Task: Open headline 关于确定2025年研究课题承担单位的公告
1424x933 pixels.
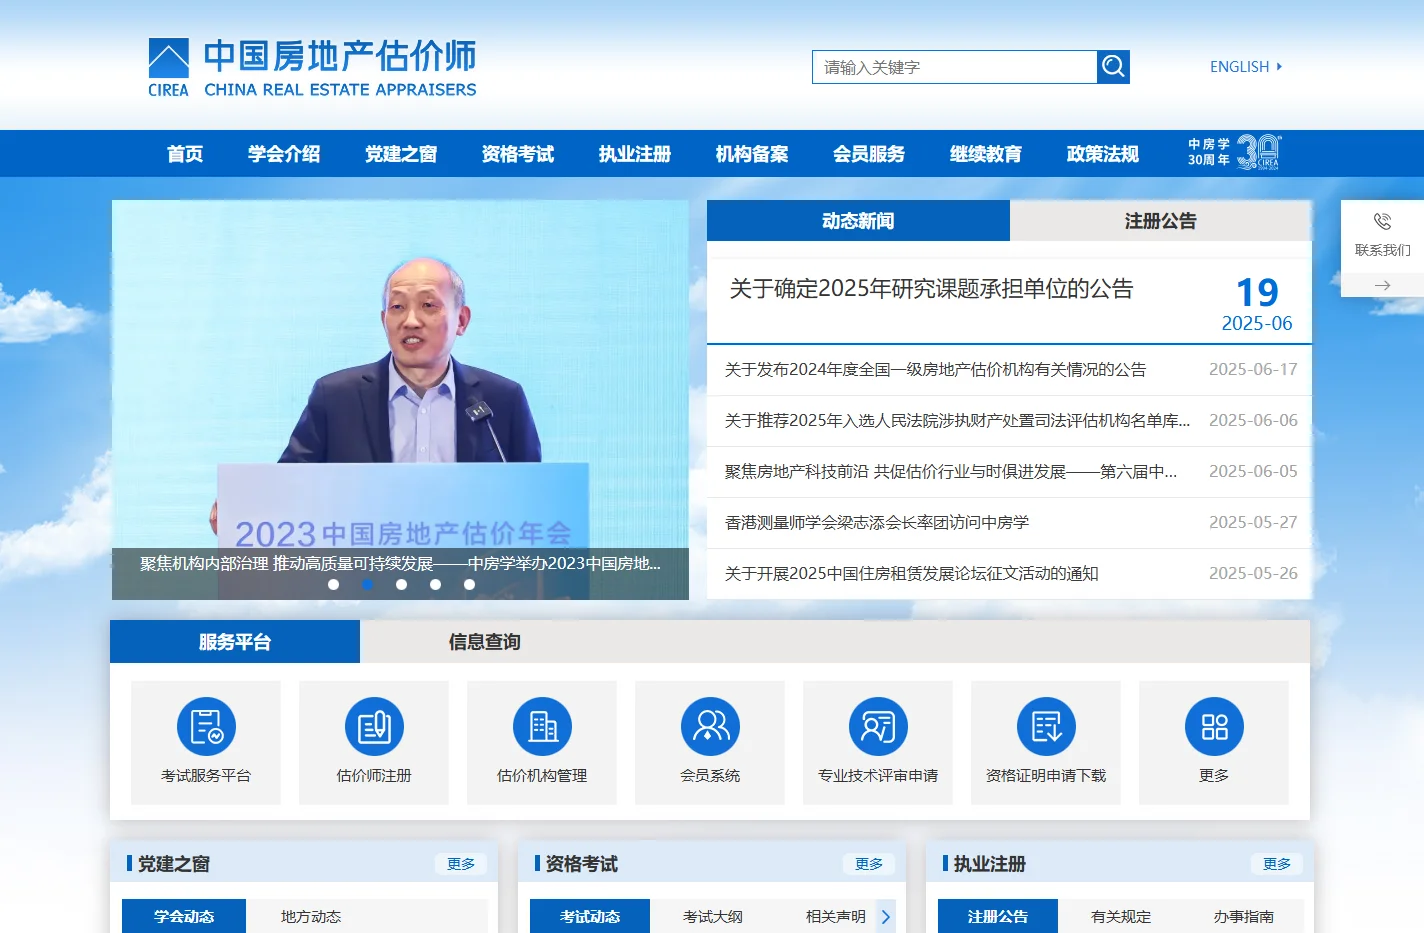Action: point(931,289)
